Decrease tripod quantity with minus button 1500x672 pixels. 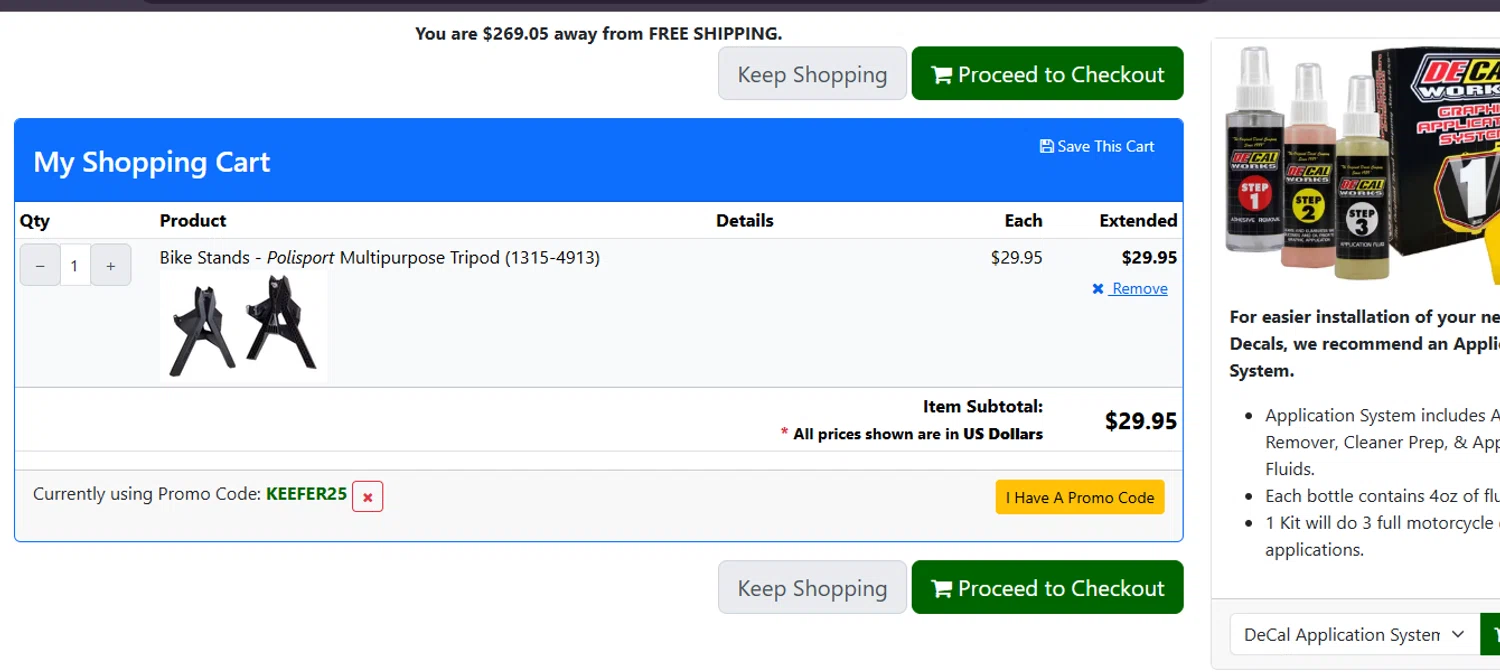pyautogui.click(x=40, y=266)
